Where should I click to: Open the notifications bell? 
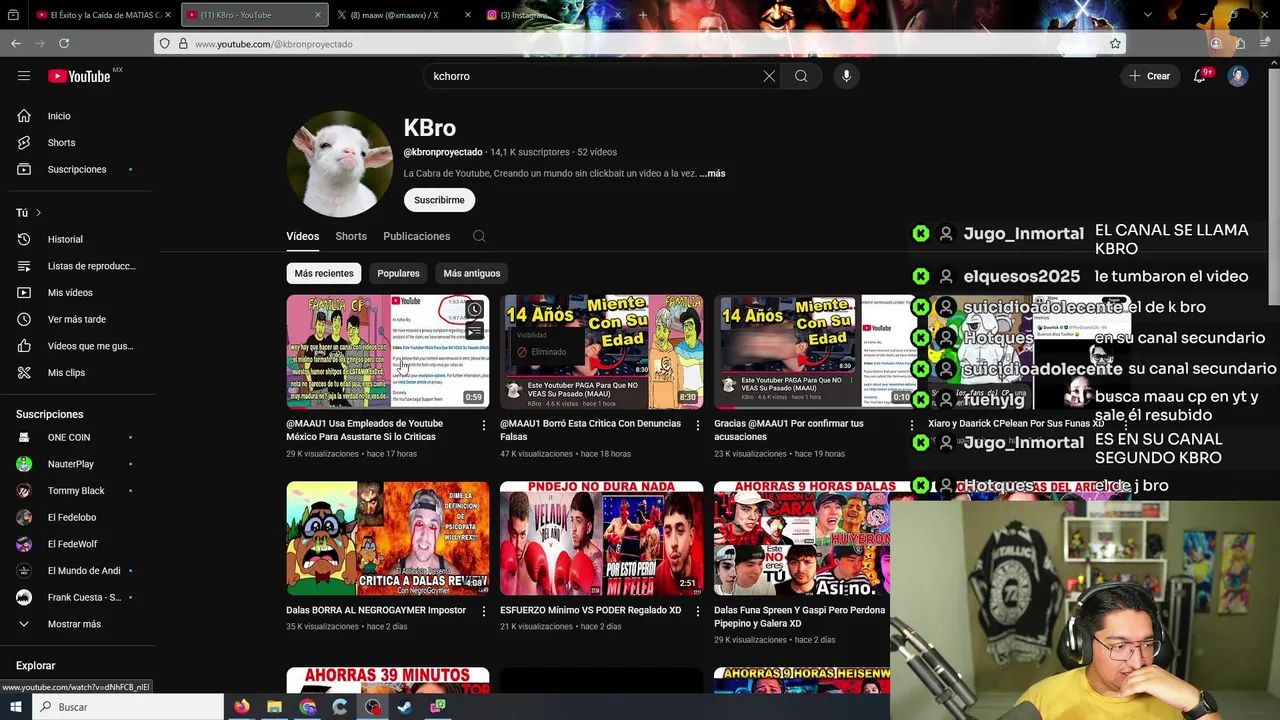[x=1200, y=76]
